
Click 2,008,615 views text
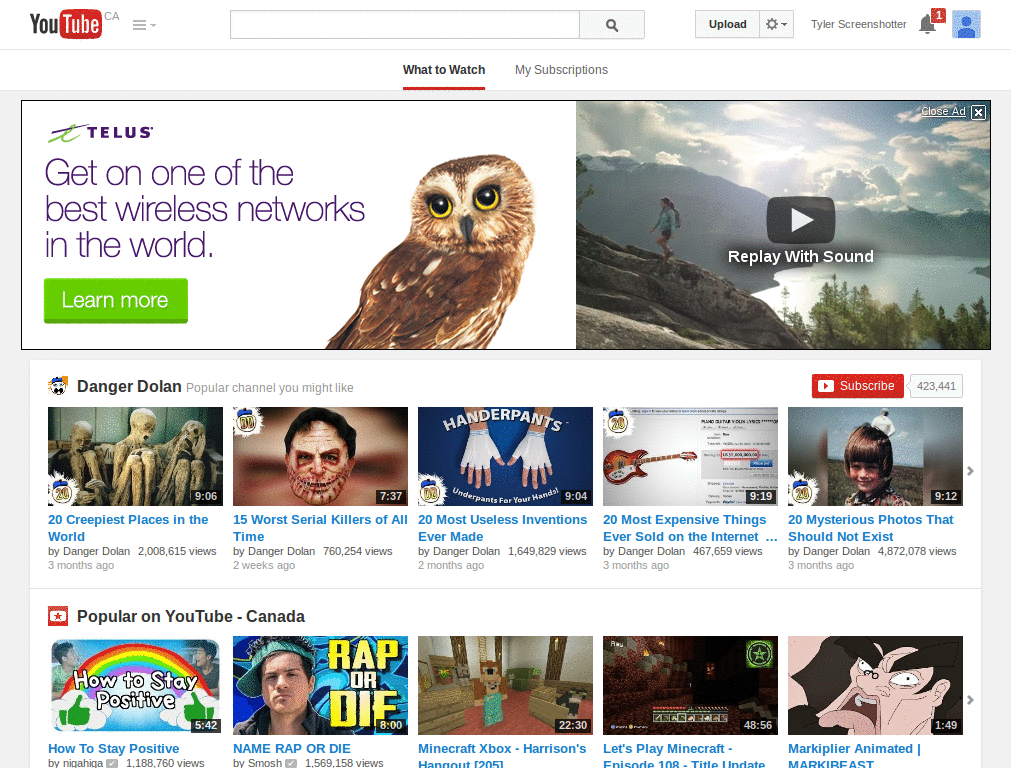pos(177,551)
